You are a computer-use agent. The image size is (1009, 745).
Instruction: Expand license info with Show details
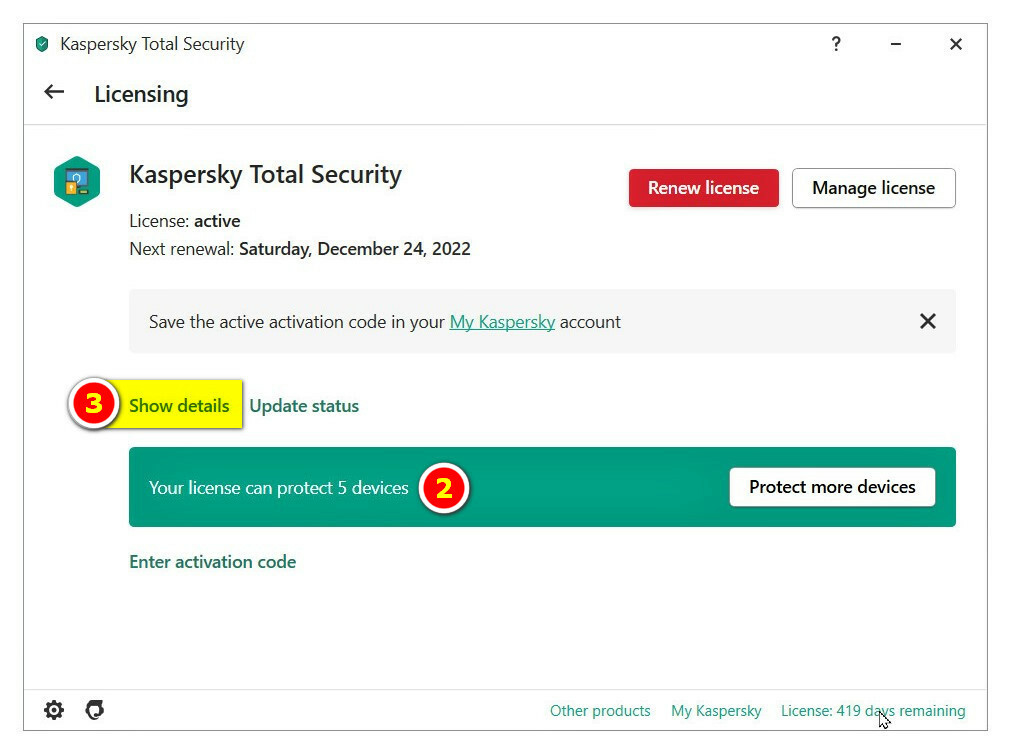179,406
